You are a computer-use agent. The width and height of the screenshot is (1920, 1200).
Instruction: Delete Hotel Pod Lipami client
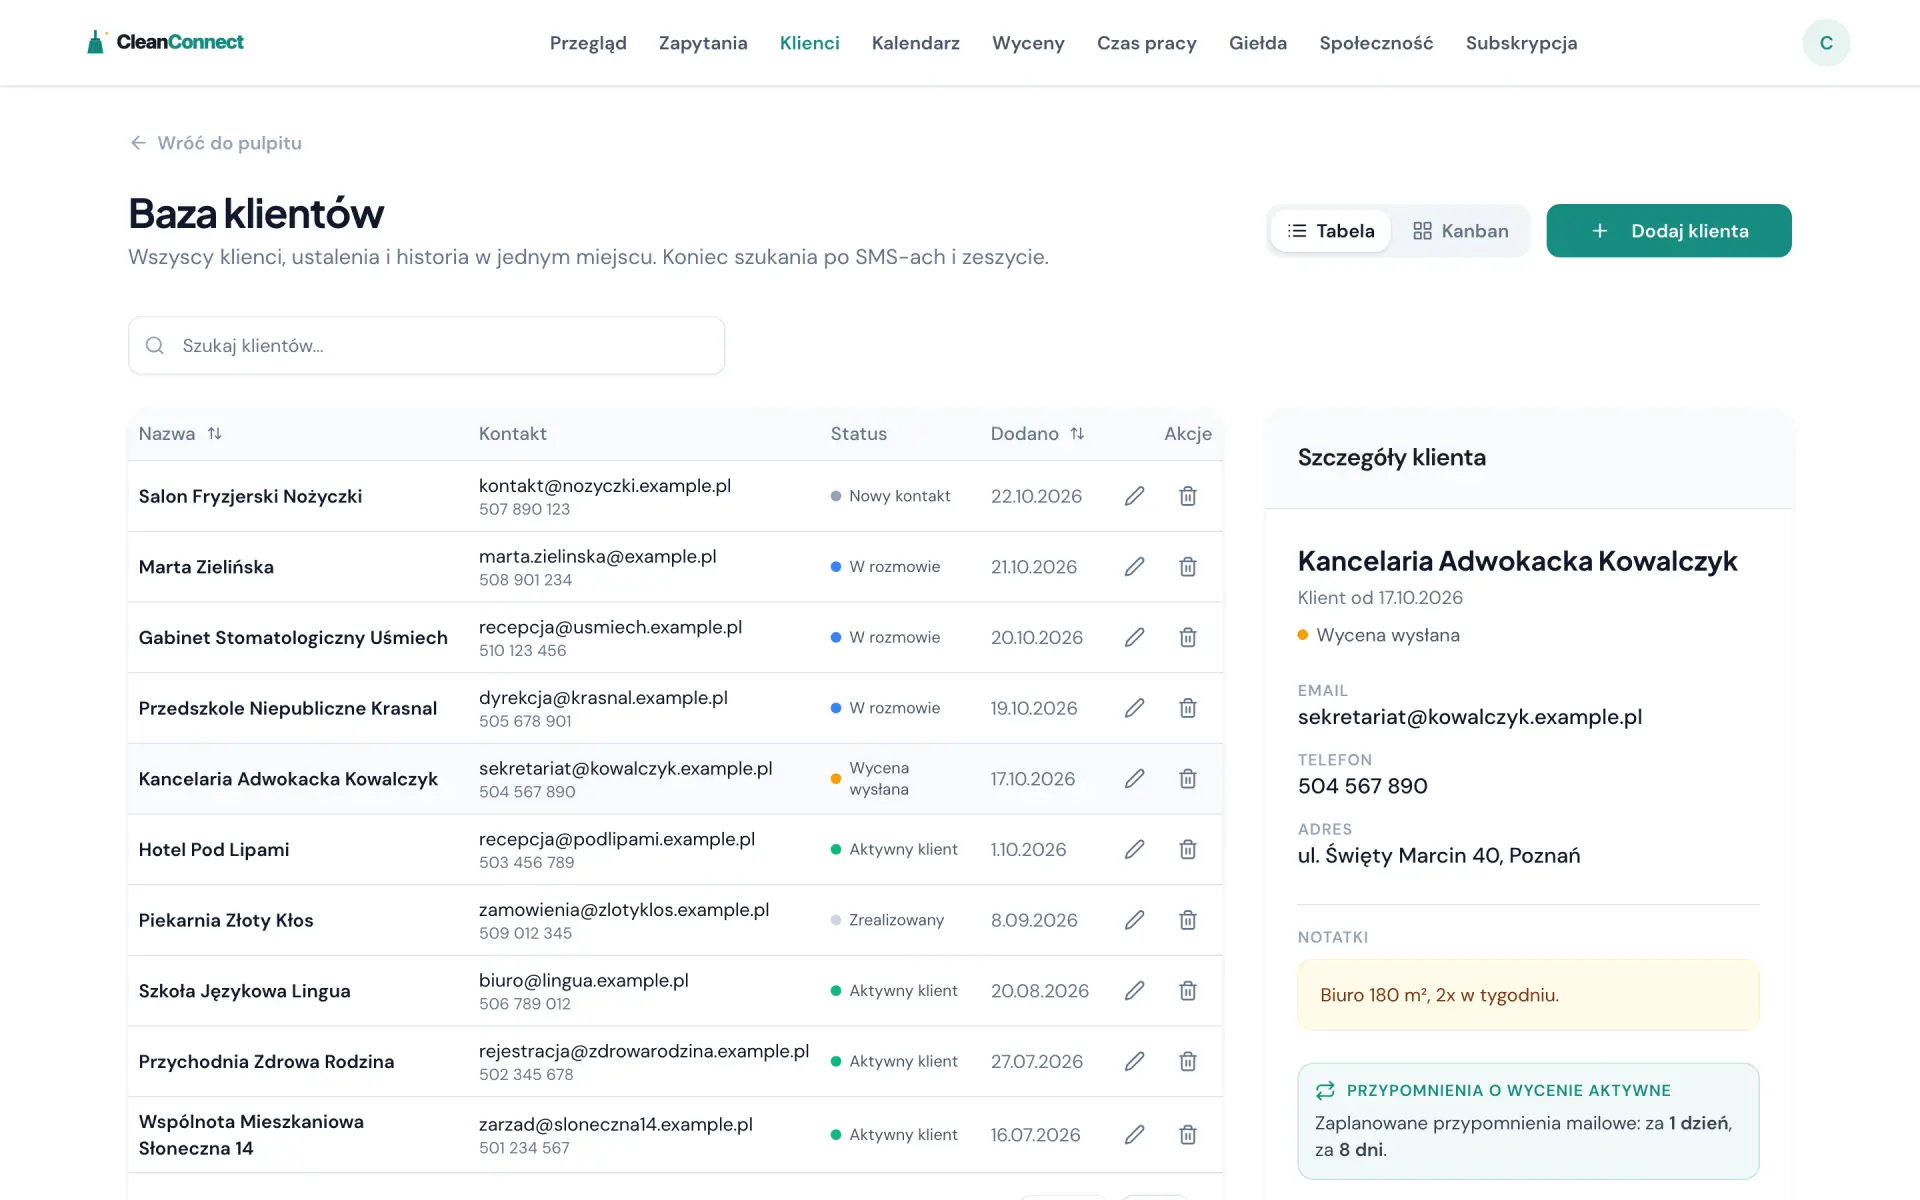tap(1188, 850)
